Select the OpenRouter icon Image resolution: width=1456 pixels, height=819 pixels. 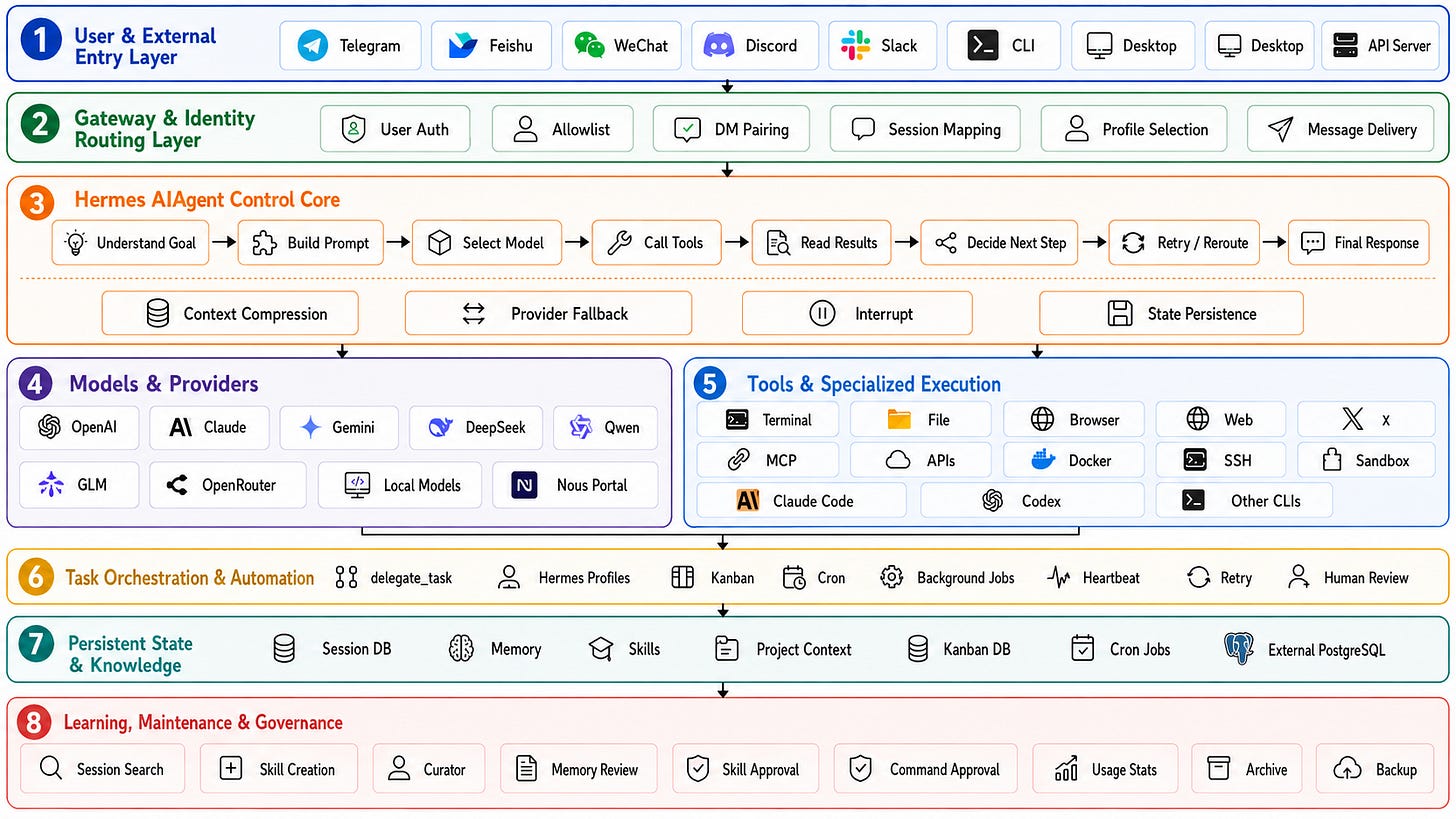pyautogui.click(x=178, y=485)
